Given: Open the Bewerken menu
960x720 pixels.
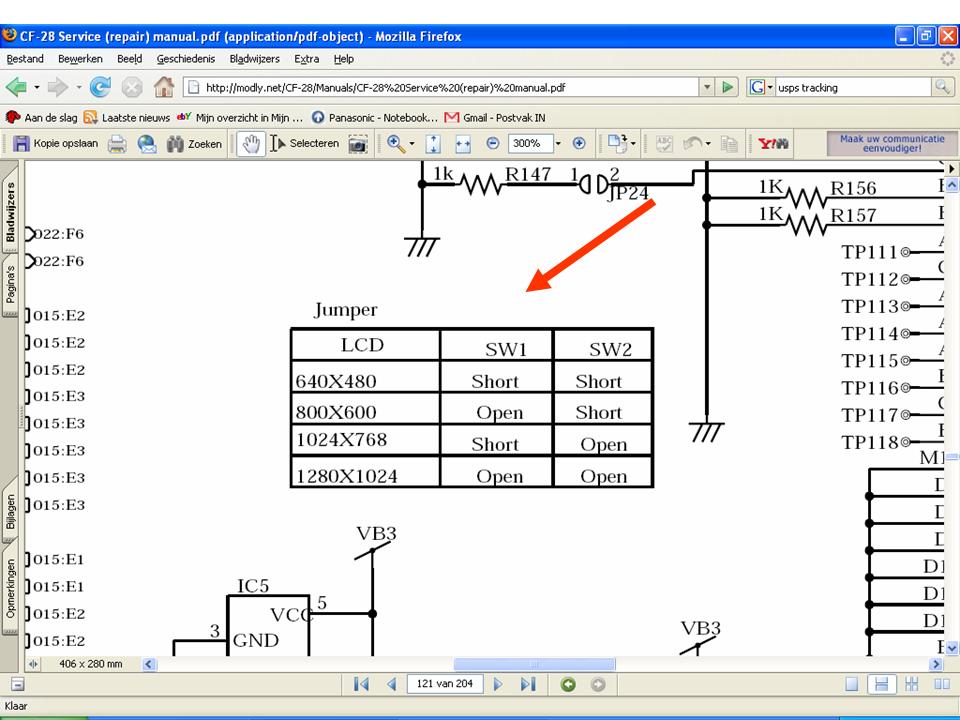Looking at the screenshot, I should (80, 59).
